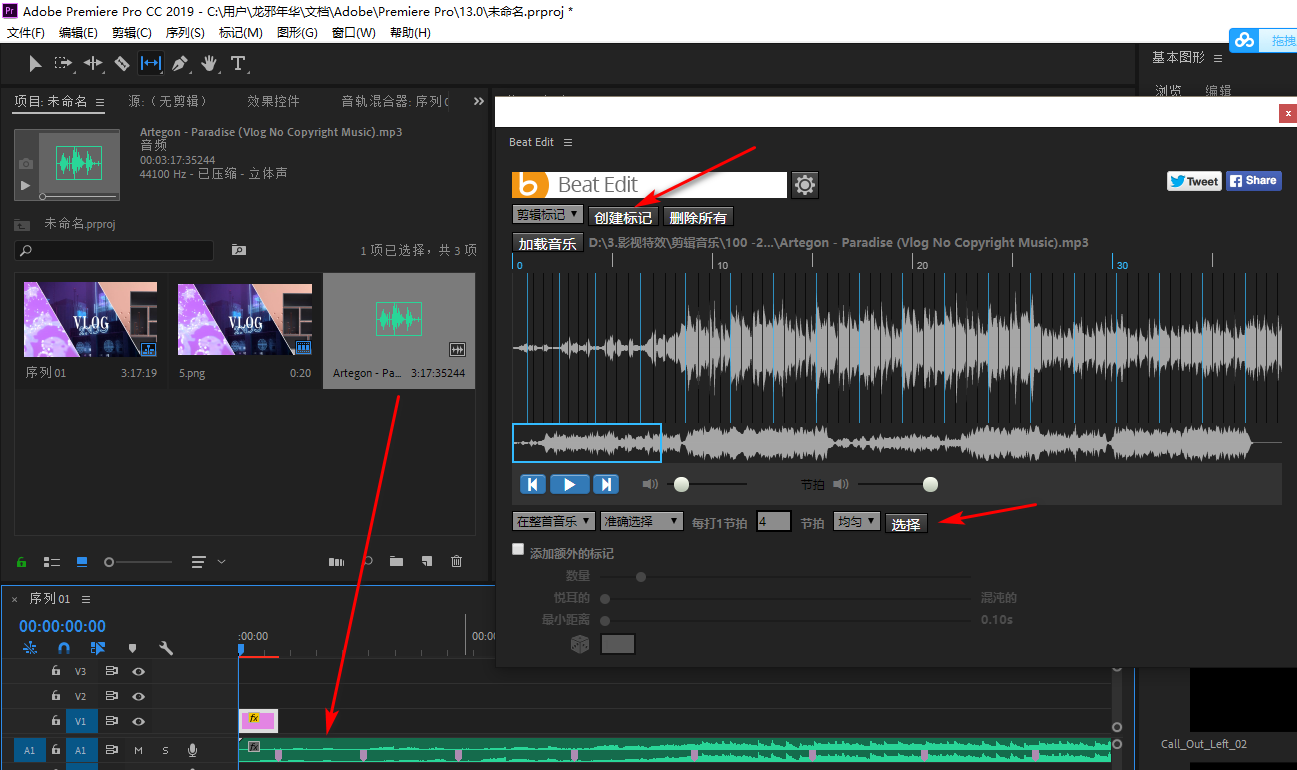Expand the sort icons chevron
Screen dimensions: 1297x770
click(221, 562)
